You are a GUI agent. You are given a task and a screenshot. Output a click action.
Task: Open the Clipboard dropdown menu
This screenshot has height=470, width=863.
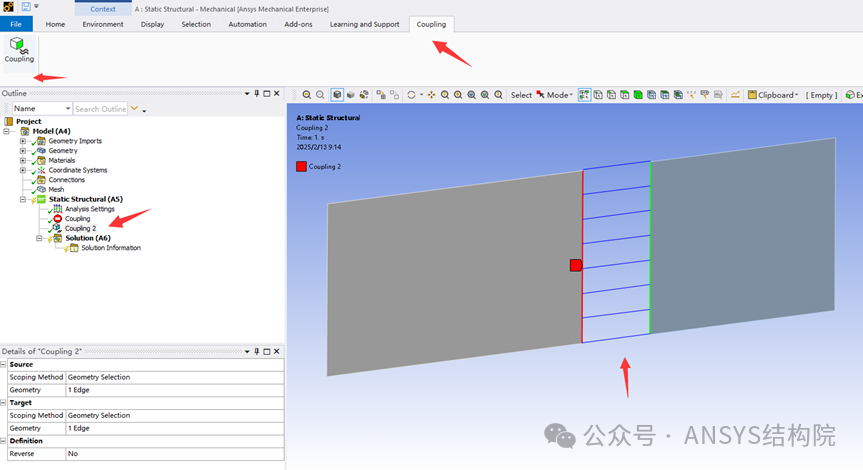[x=773, y=95]
